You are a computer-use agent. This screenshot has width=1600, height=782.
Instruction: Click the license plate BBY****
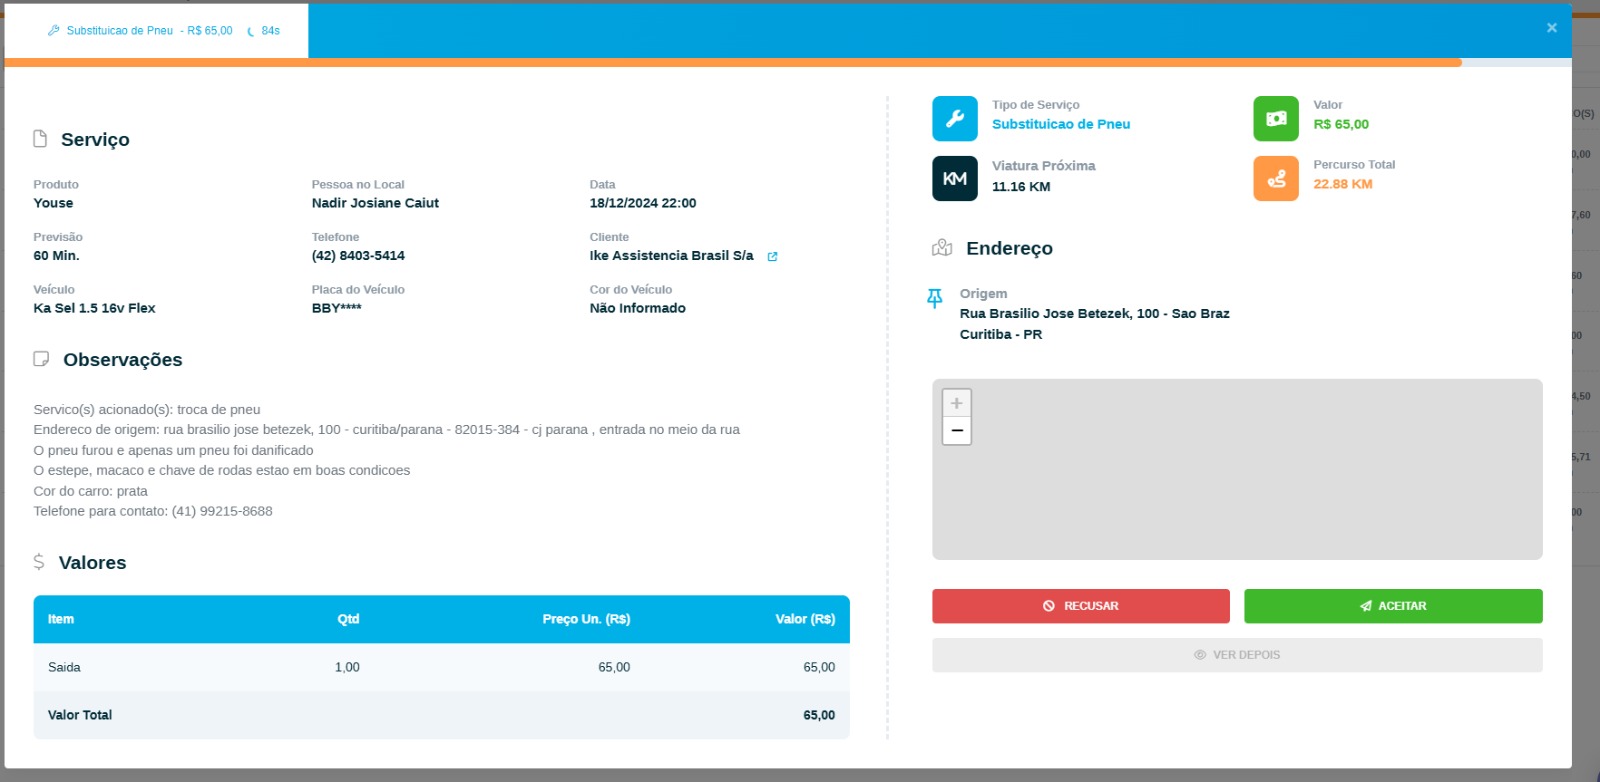click(x=337, y=308)
